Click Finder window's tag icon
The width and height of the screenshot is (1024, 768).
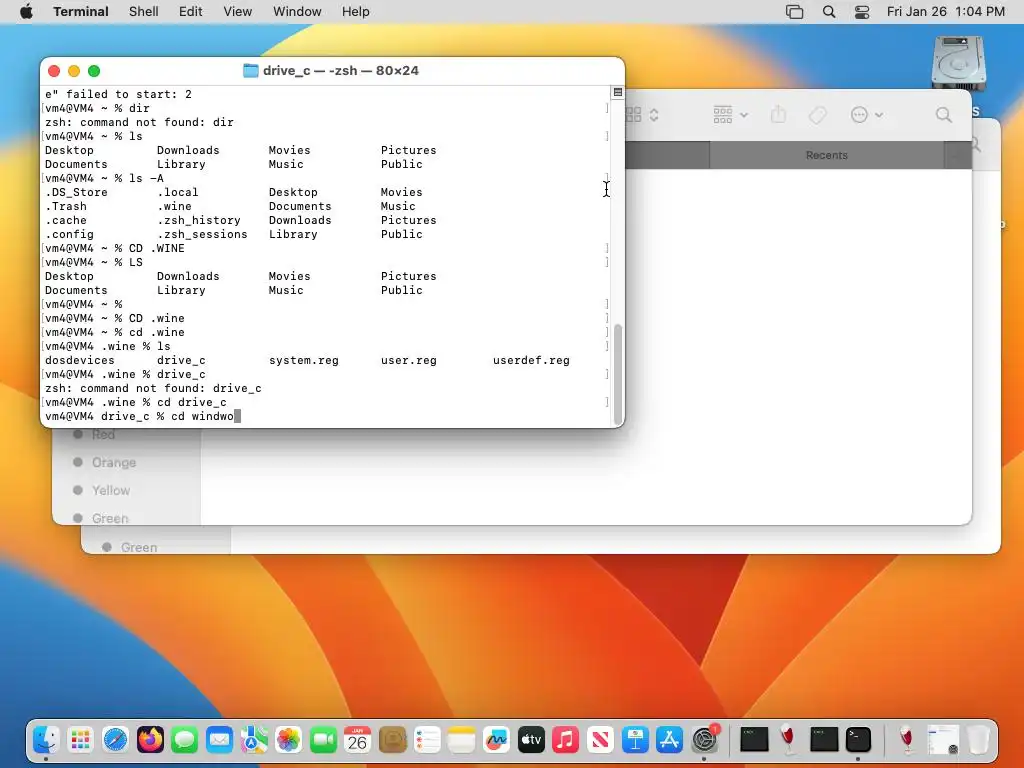click(818, 115)
